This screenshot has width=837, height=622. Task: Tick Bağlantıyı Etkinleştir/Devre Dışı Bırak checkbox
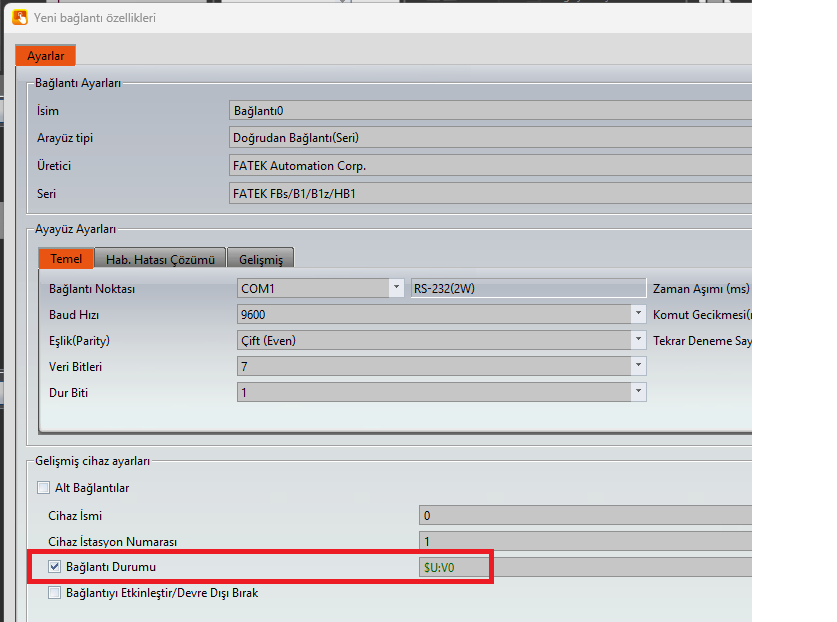click(x=55, y=593)
